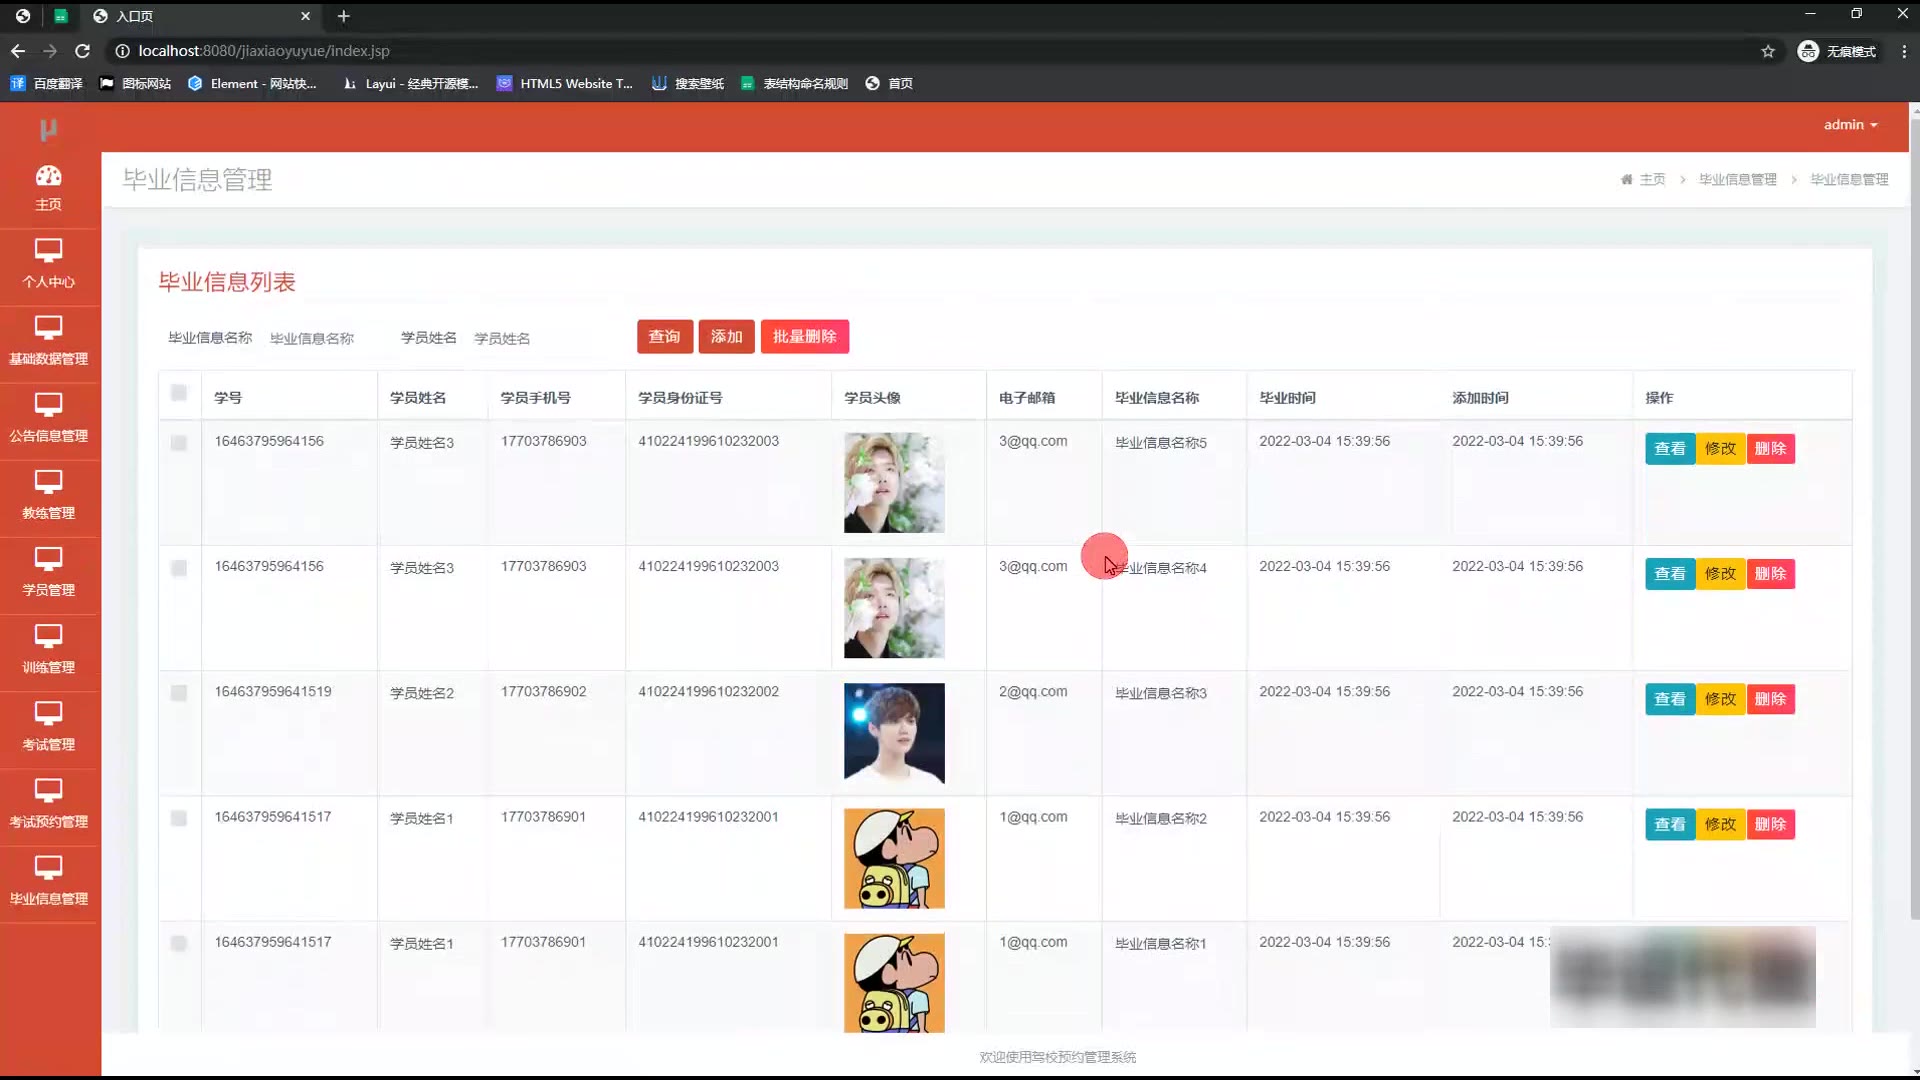Open 公告信息管理 sidebar menu

[48, 418]
